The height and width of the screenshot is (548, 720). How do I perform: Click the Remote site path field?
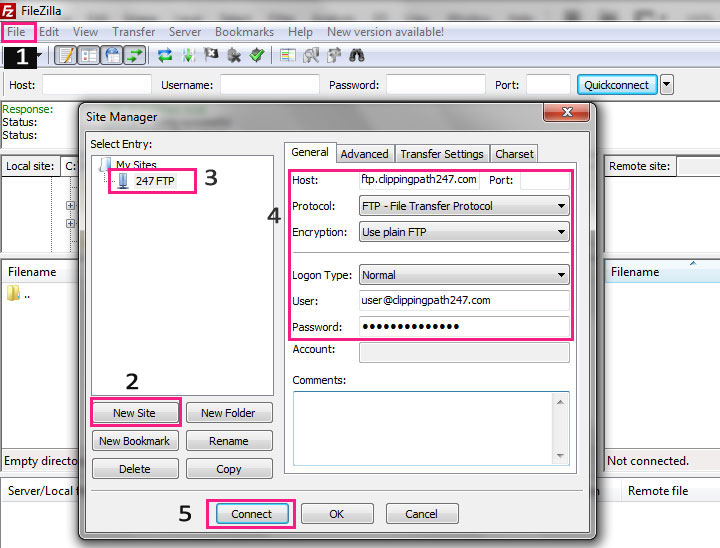698,166
